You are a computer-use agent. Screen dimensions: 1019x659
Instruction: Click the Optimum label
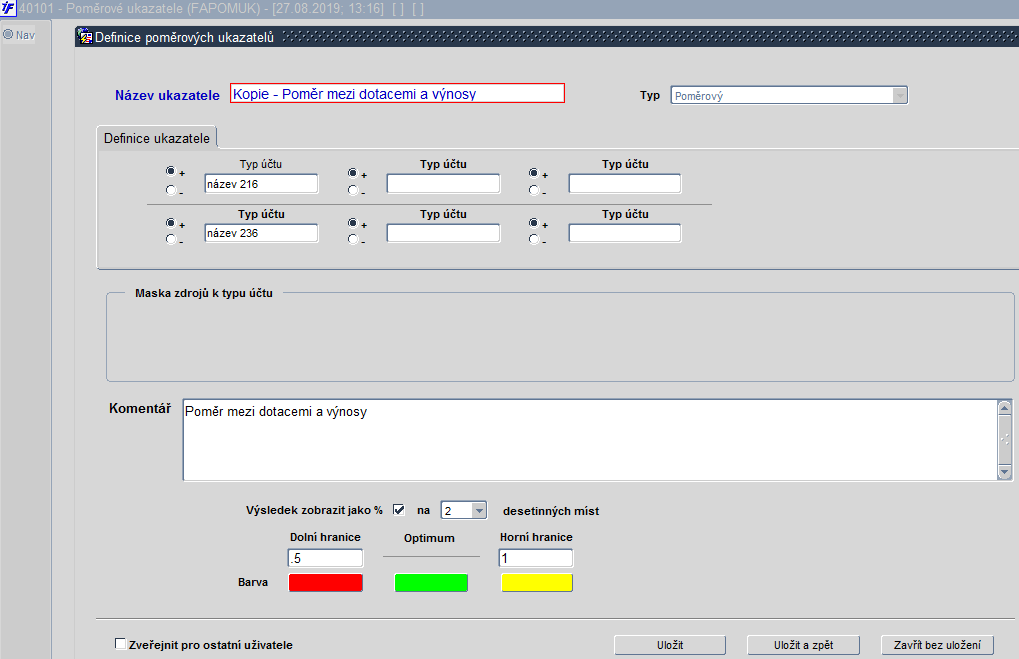[429, 538]
